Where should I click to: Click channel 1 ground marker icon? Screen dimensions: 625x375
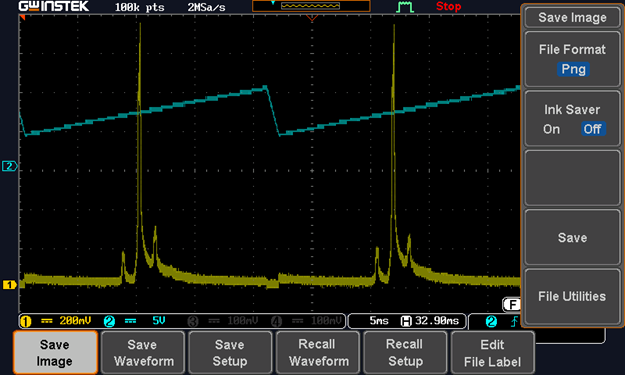9,285
